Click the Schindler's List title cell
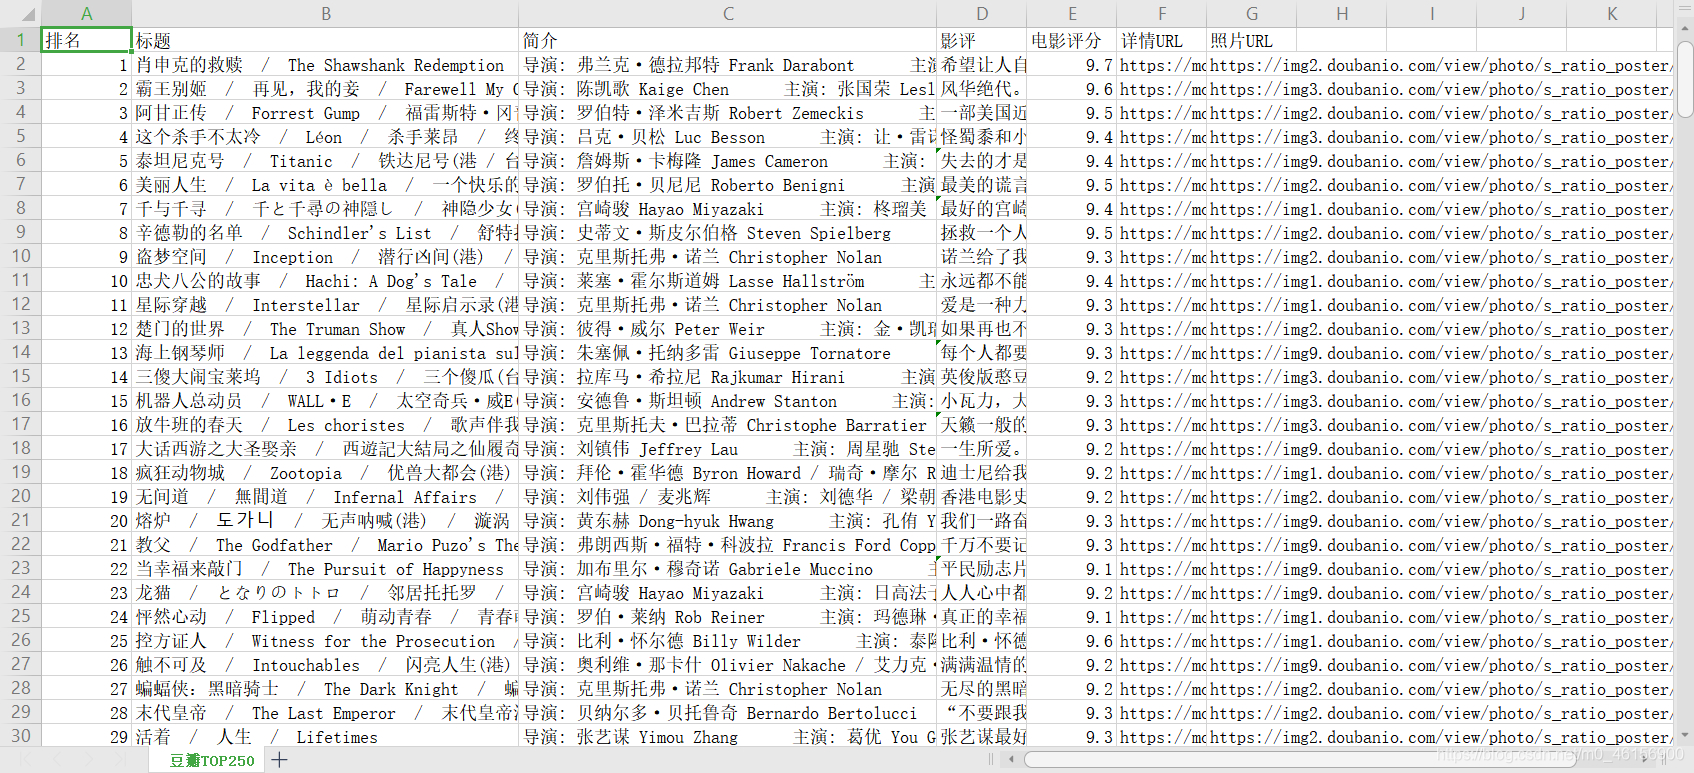The width and height of the screenshot is (1694, 773). pyautogui.click(x=326, y=233)
